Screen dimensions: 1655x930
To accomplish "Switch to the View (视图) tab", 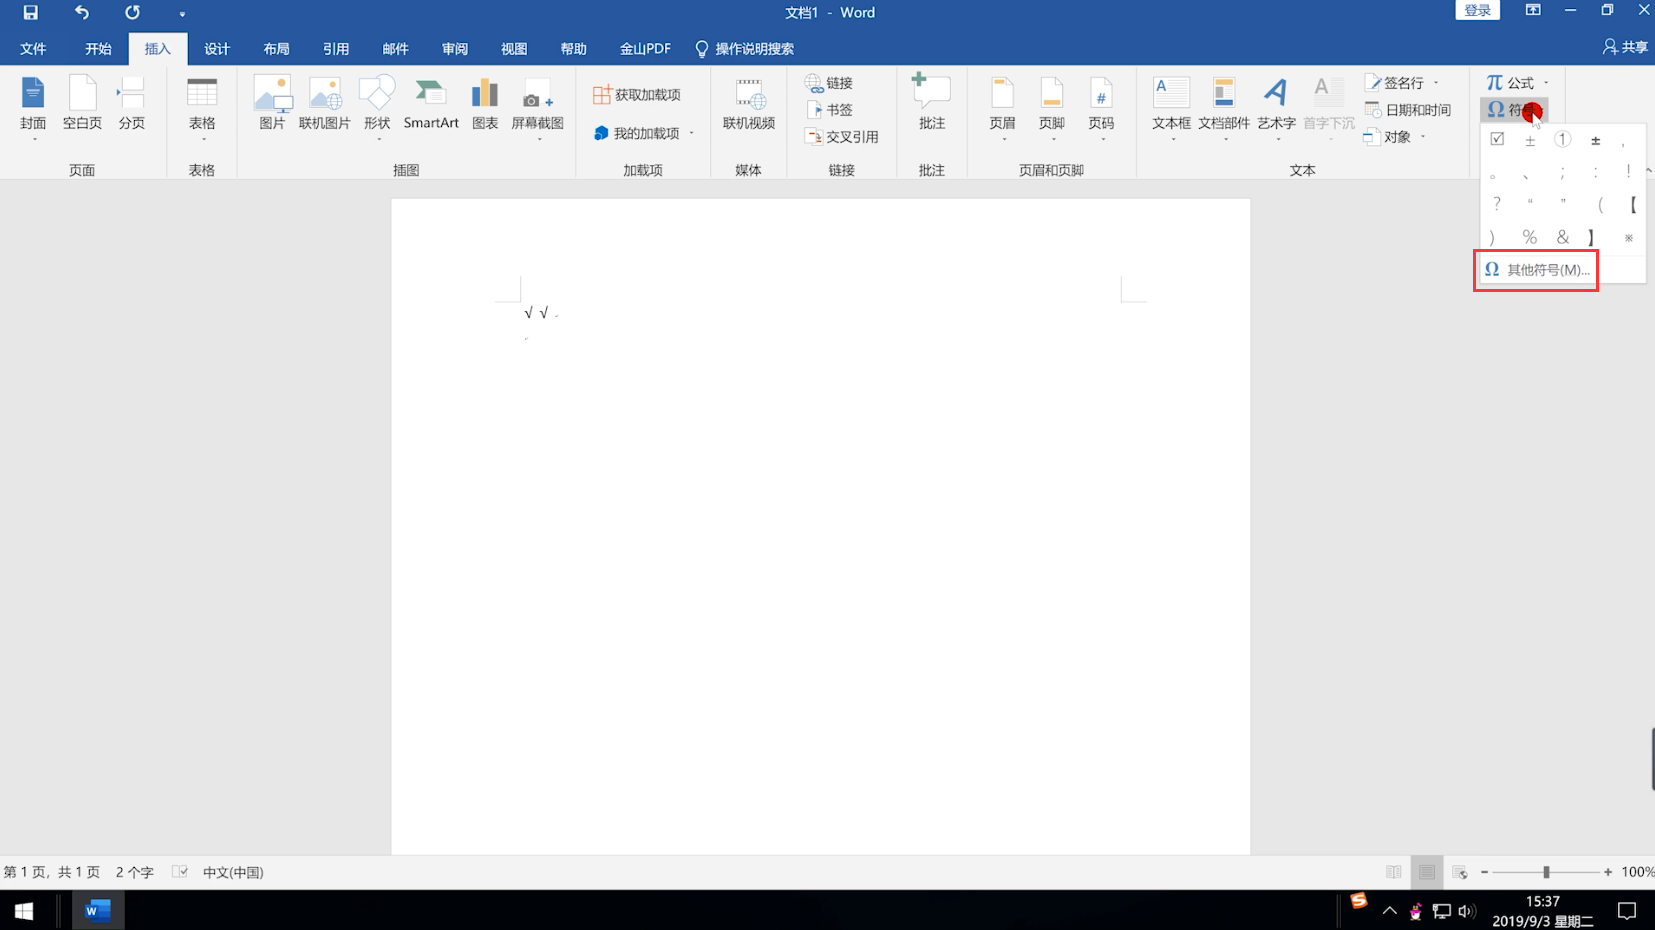I will coord(514,49).
